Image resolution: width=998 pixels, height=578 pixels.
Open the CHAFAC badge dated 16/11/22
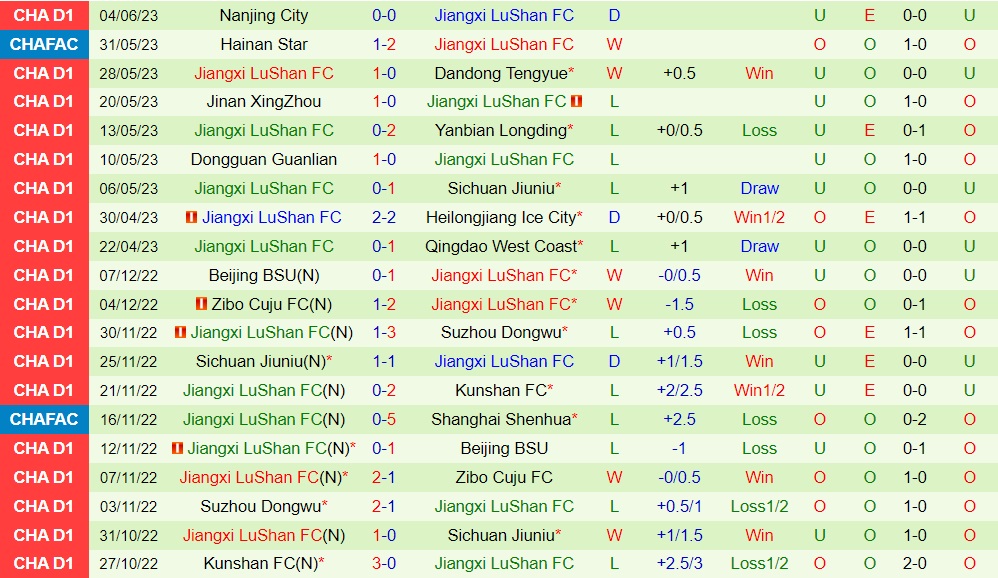44,419
